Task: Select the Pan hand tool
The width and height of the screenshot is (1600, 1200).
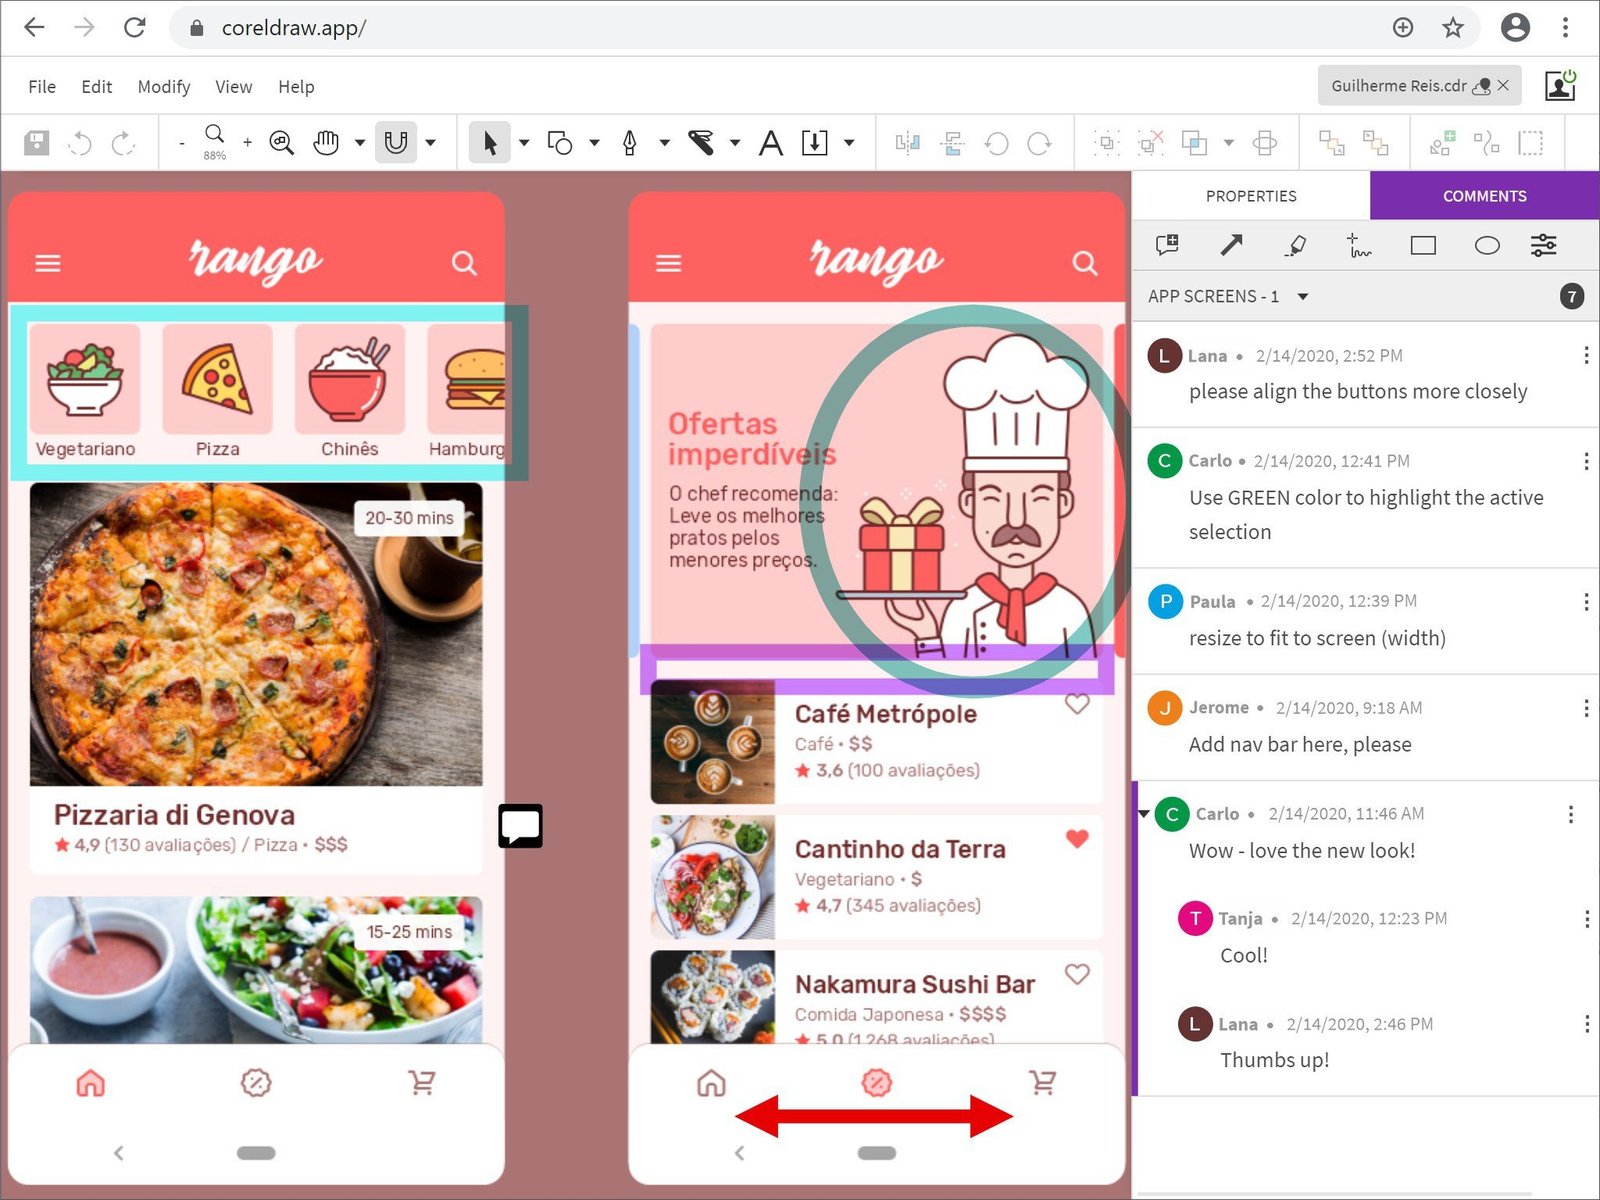Action: click(x=326, y=143)
